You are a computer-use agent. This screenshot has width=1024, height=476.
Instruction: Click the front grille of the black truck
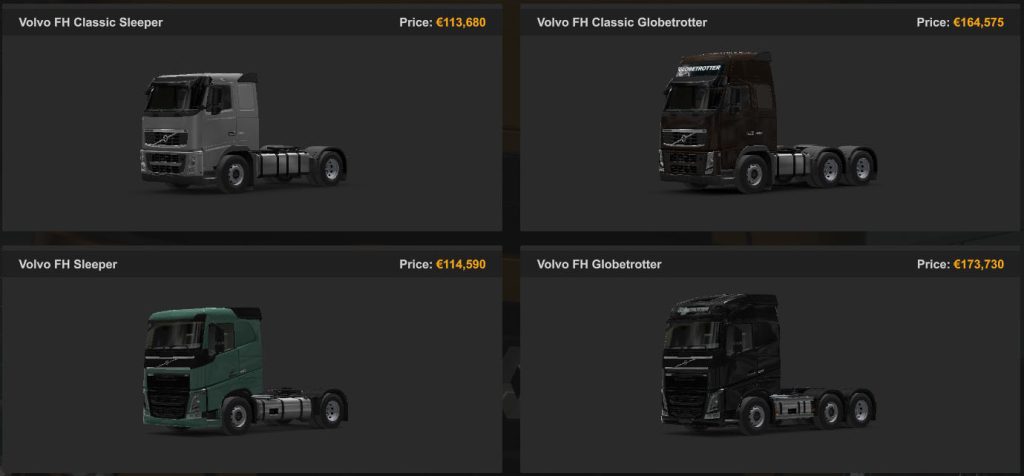click(686, 395)
